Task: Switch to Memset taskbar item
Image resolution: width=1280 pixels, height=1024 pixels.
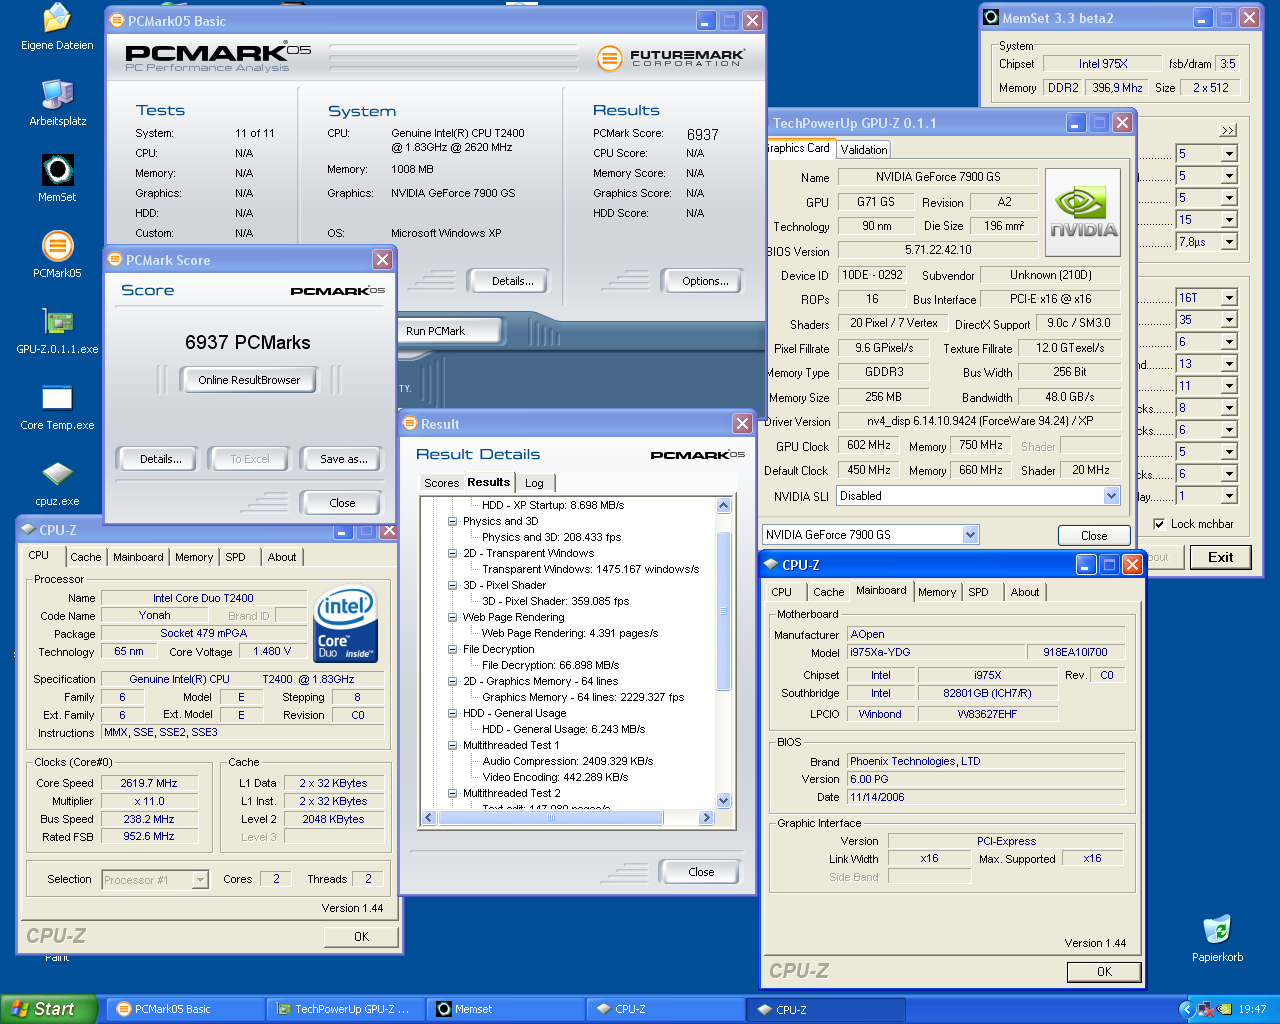Action: coord(507,1009)
